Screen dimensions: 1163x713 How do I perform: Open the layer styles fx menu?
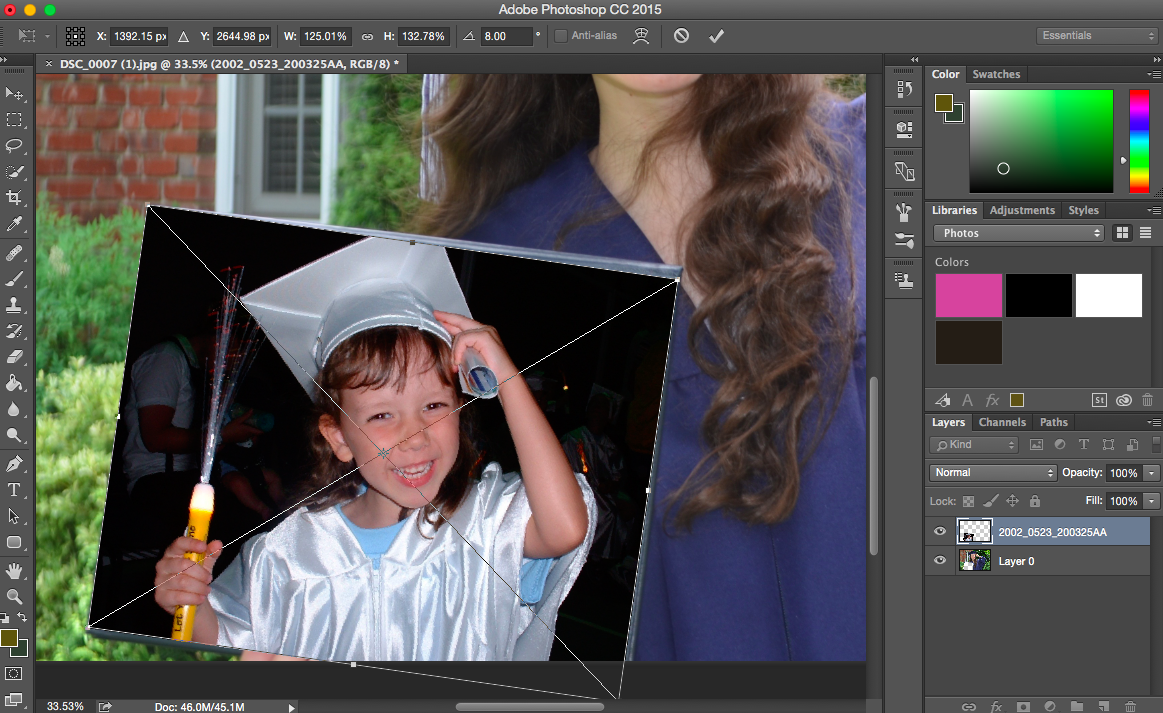pyautogui.click(x=996, y=705)
